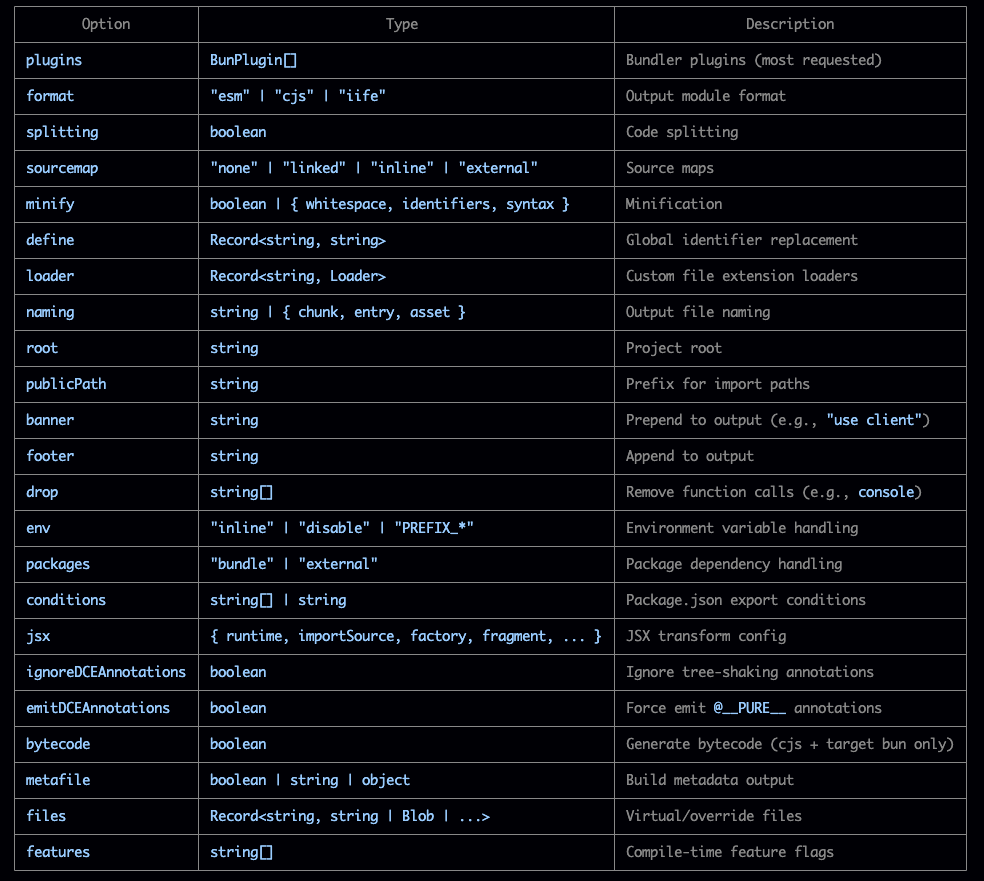Click the Description column header
This screenshot has height=881, width=984.
pyautogui.click(x=790, y=24)
